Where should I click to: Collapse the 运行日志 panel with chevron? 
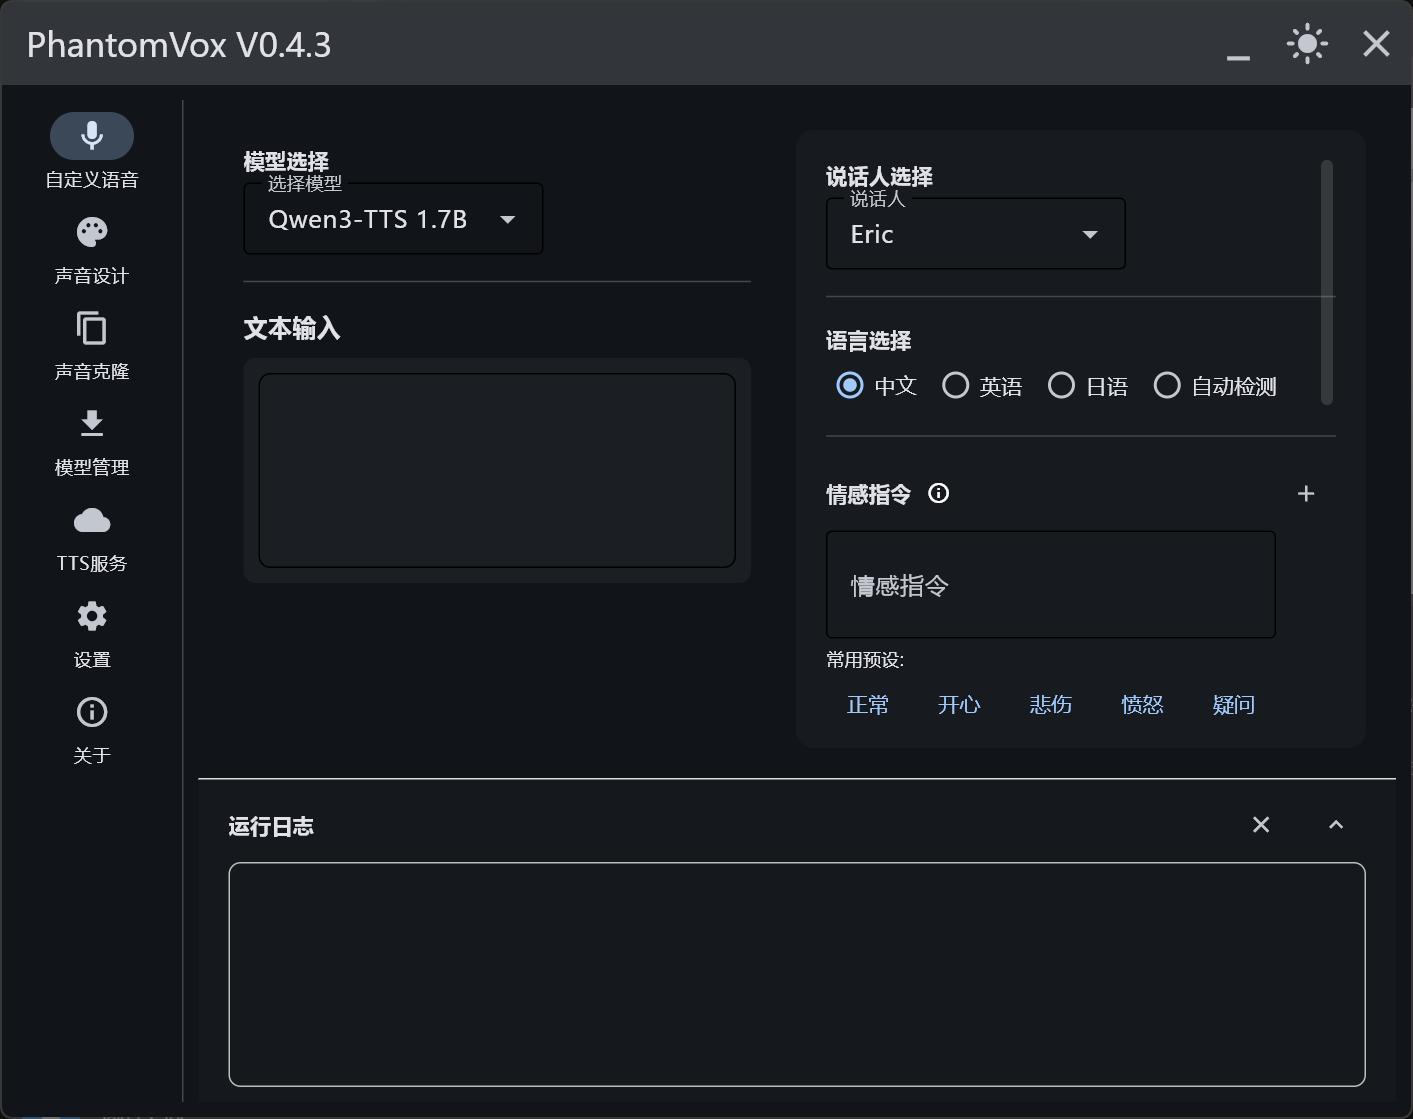tap(1336, 825)
